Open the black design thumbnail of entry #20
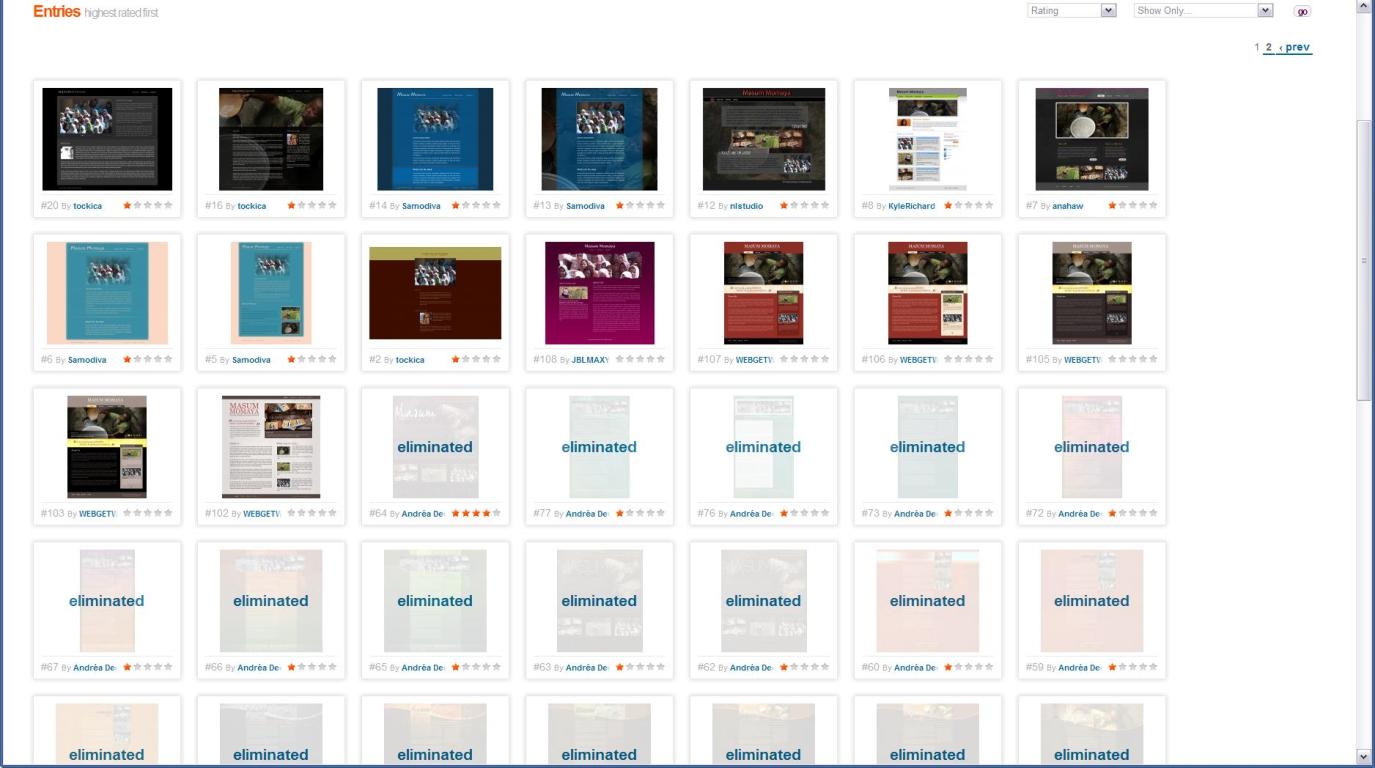 [x=107, y=139]
